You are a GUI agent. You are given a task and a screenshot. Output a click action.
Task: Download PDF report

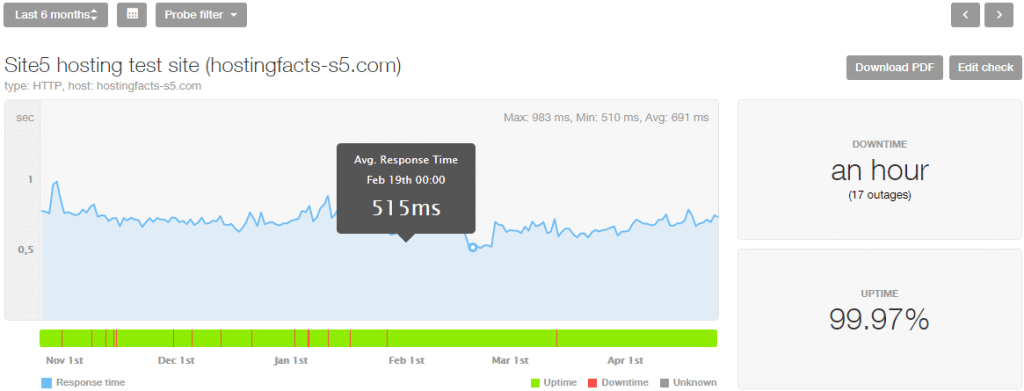click(895, 67)
